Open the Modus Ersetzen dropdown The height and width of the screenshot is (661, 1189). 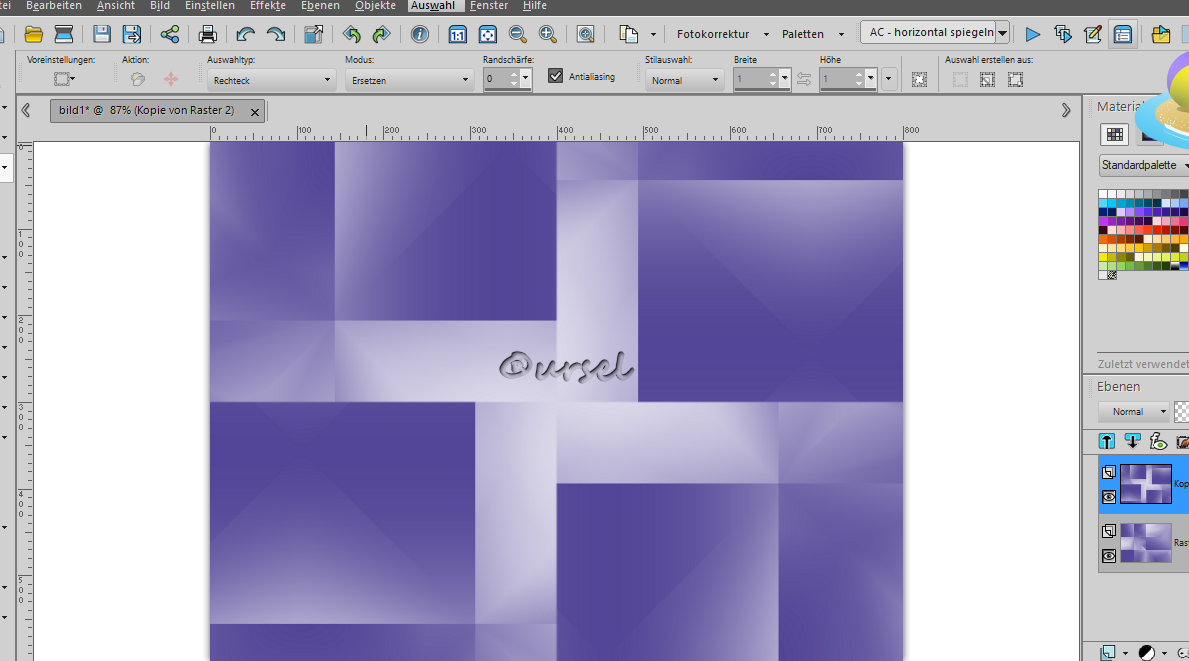[x=409, y=80]
